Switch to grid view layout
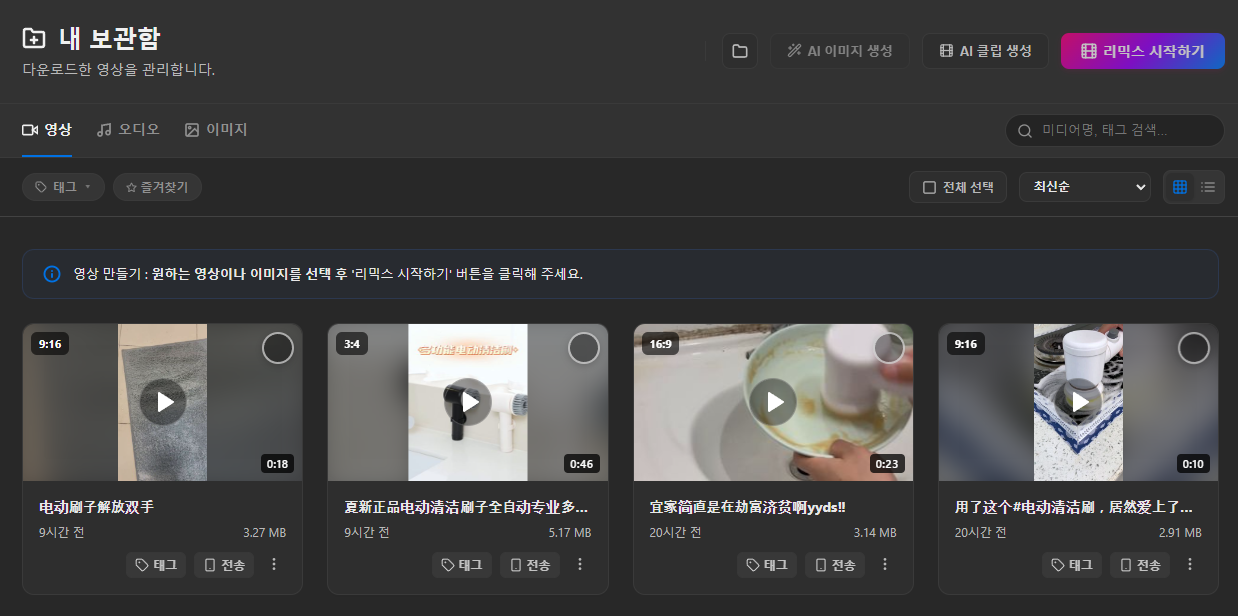The width and height of the screenshot is (1238, 616). (x=1180, y=187)
